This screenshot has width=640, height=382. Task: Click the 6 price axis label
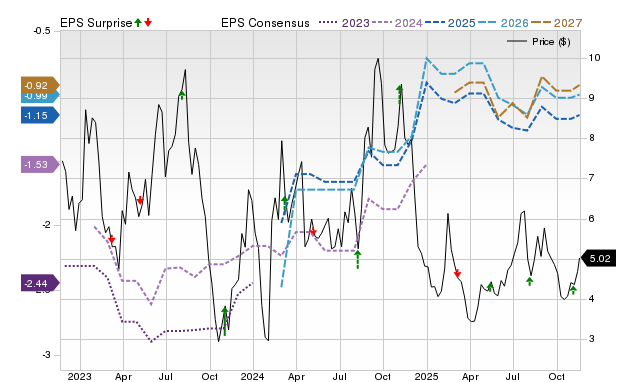pyautogui.click(x=591, y=218)
